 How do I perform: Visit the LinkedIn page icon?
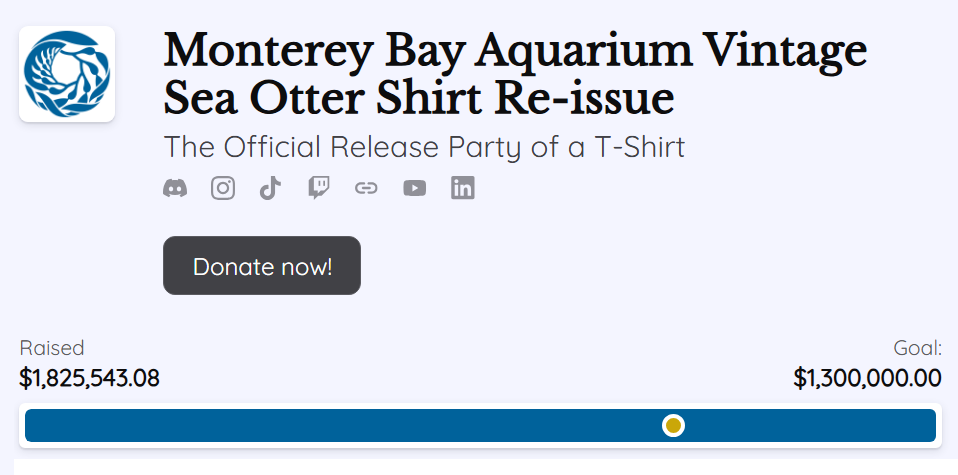[x=463, y=188]
